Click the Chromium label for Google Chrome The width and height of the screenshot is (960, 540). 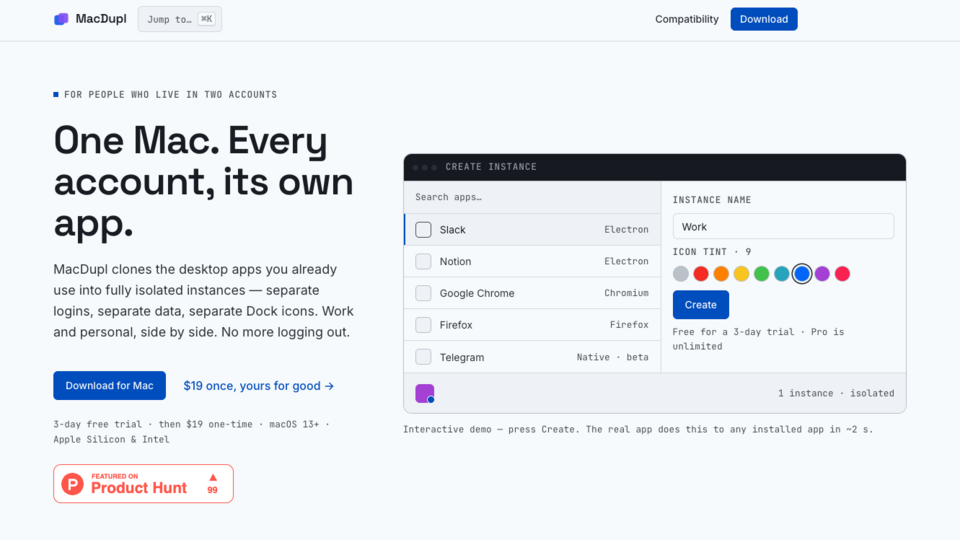tap(626, 293)
